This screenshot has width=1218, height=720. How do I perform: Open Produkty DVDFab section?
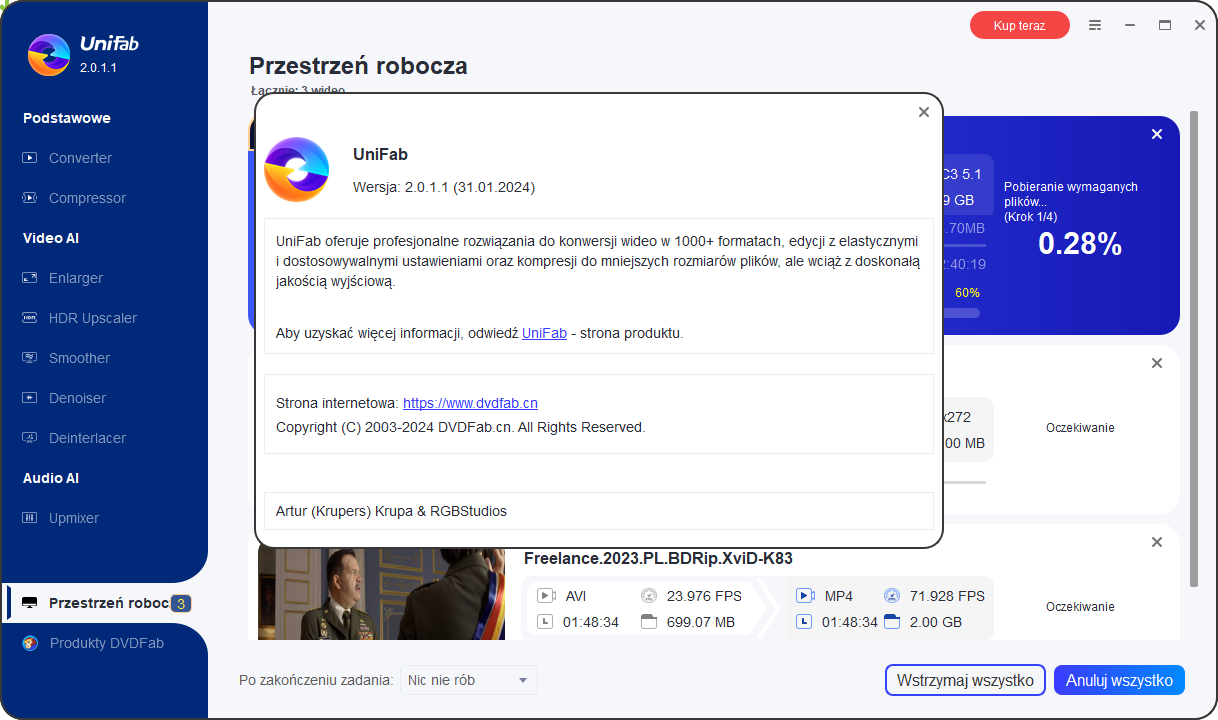106,643
